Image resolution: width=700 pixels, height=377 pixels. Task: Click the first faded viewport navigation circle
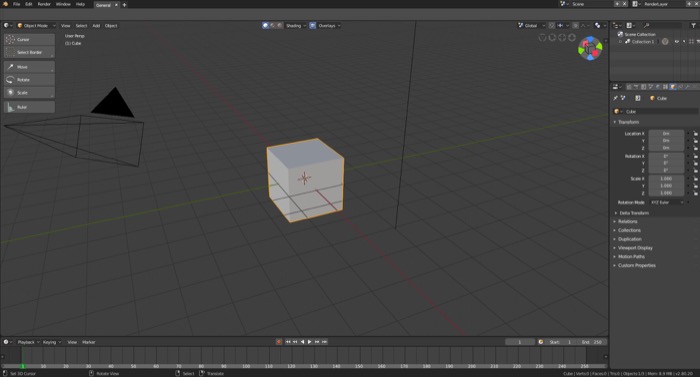[x=542, y=38]
